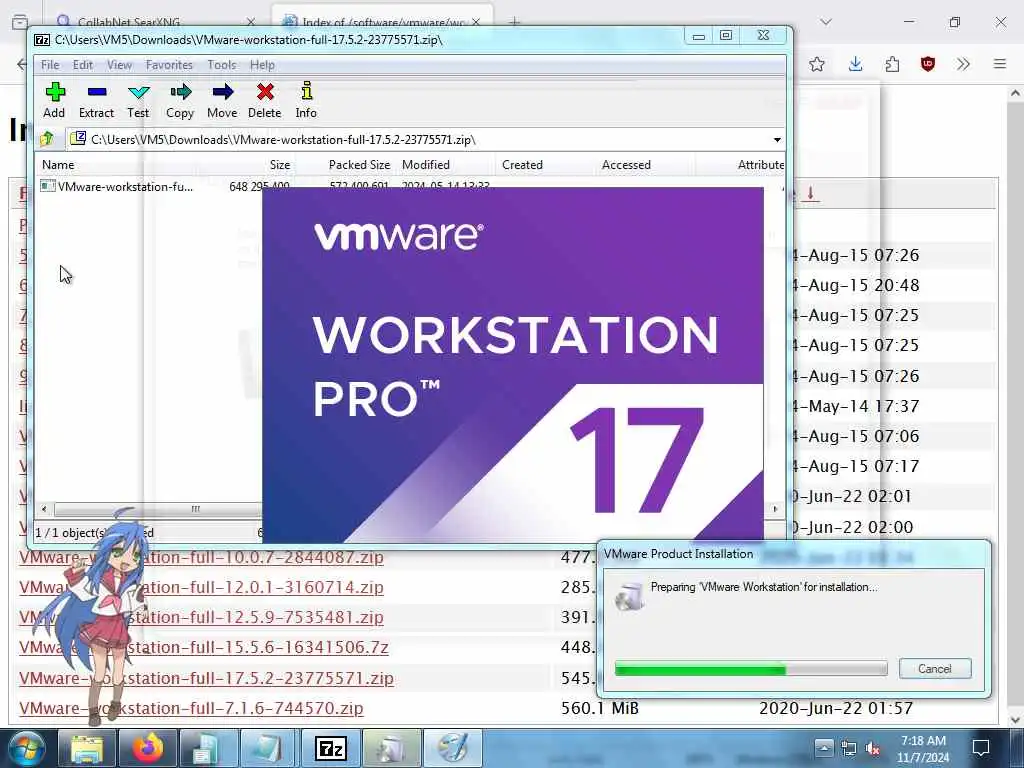Open Windows Explorer from the taskbar
The width and height of the screenshot is (1024, 768).
click(x=87, y=748)
